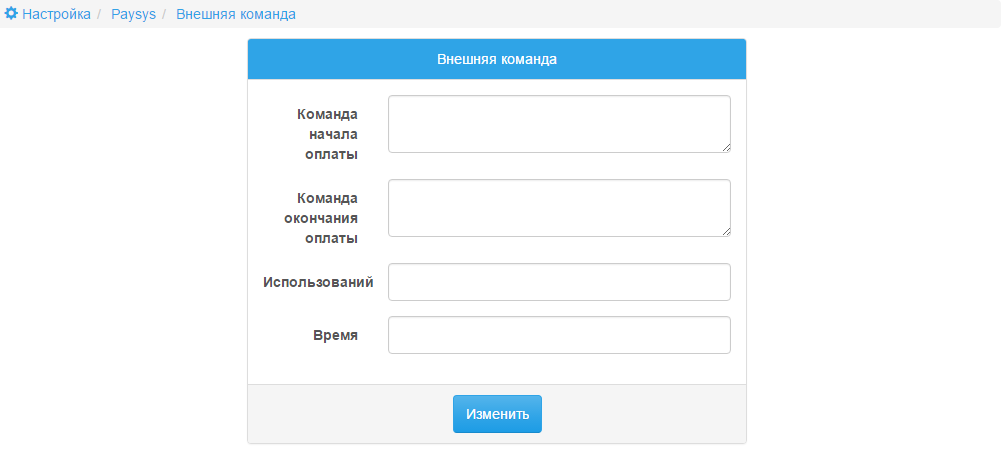Click the Команда окончания оплаты label

tap(321, 218)
